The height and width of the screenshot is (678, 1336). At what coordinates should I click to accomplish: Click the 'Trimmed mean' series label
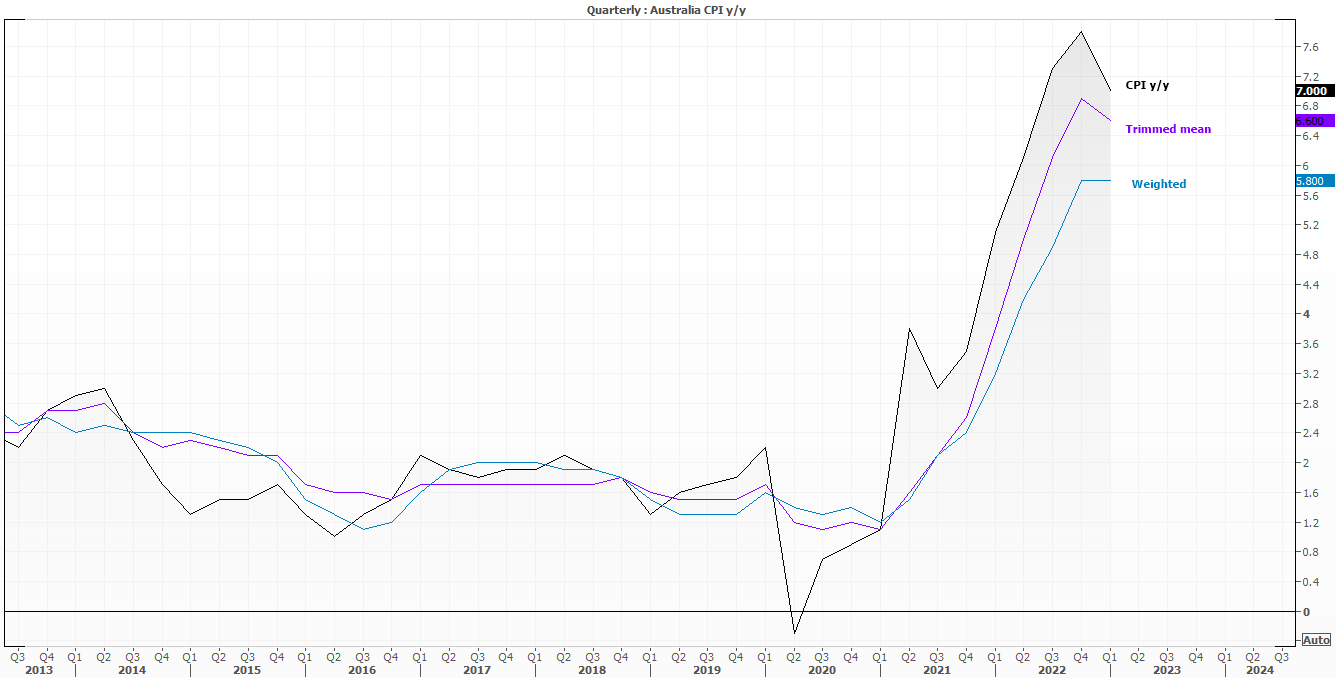pyautogui.click(x=1168, y=129)
